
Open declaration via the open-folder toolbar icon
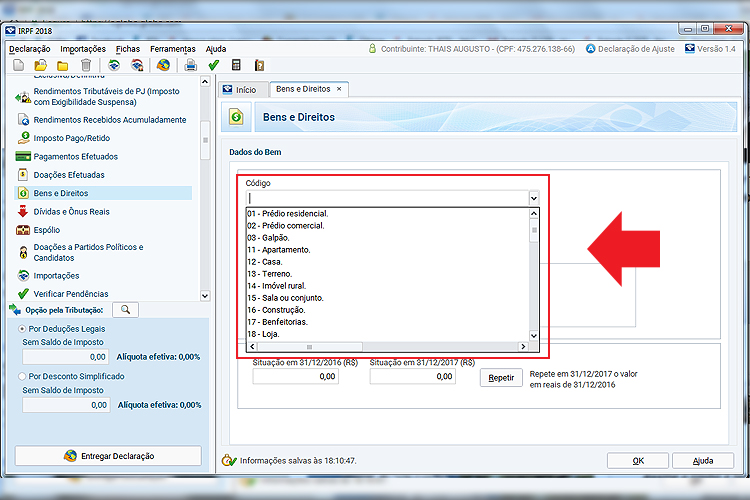(41, 65)
